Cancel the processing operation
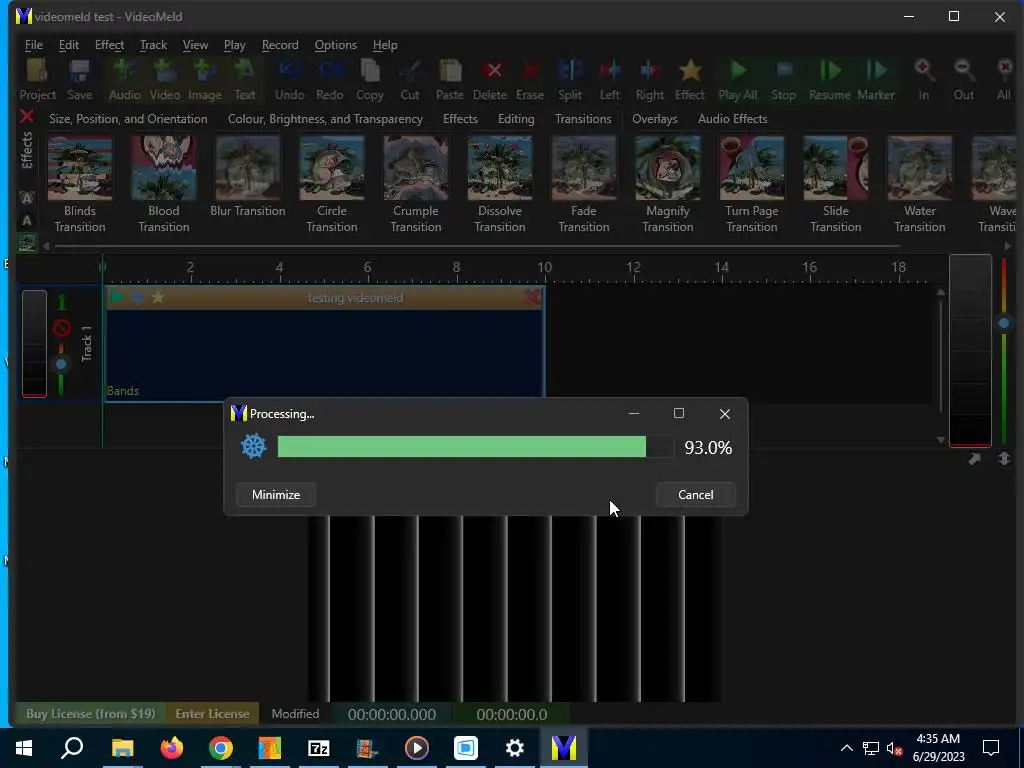 point(696,494)
